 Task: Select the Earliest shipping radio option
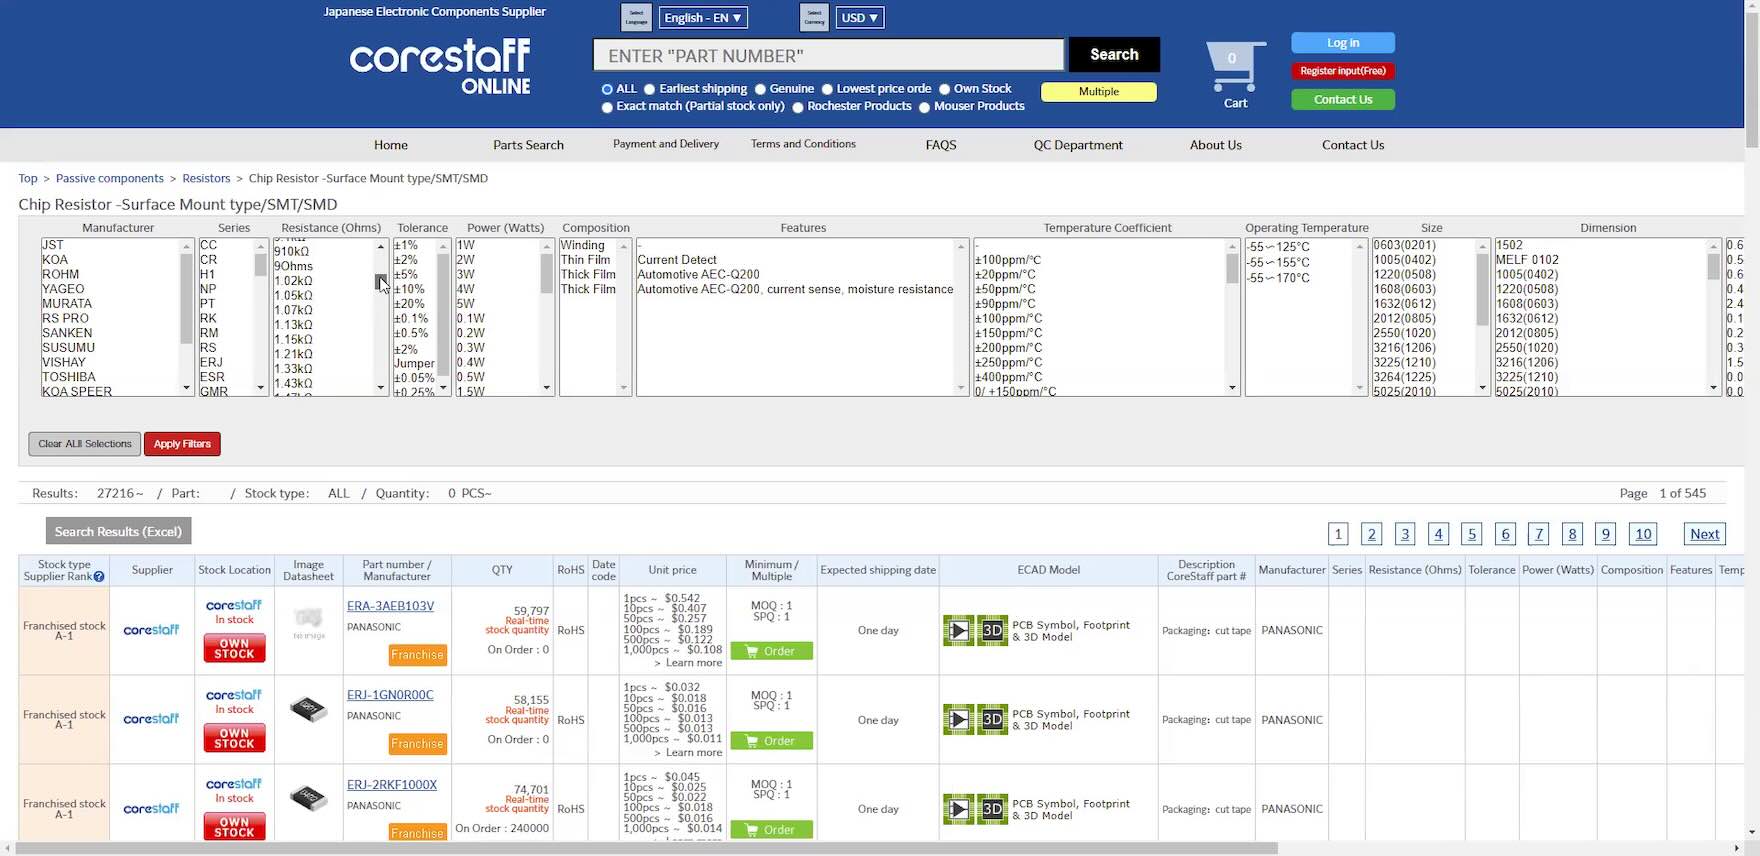[650, 89]
